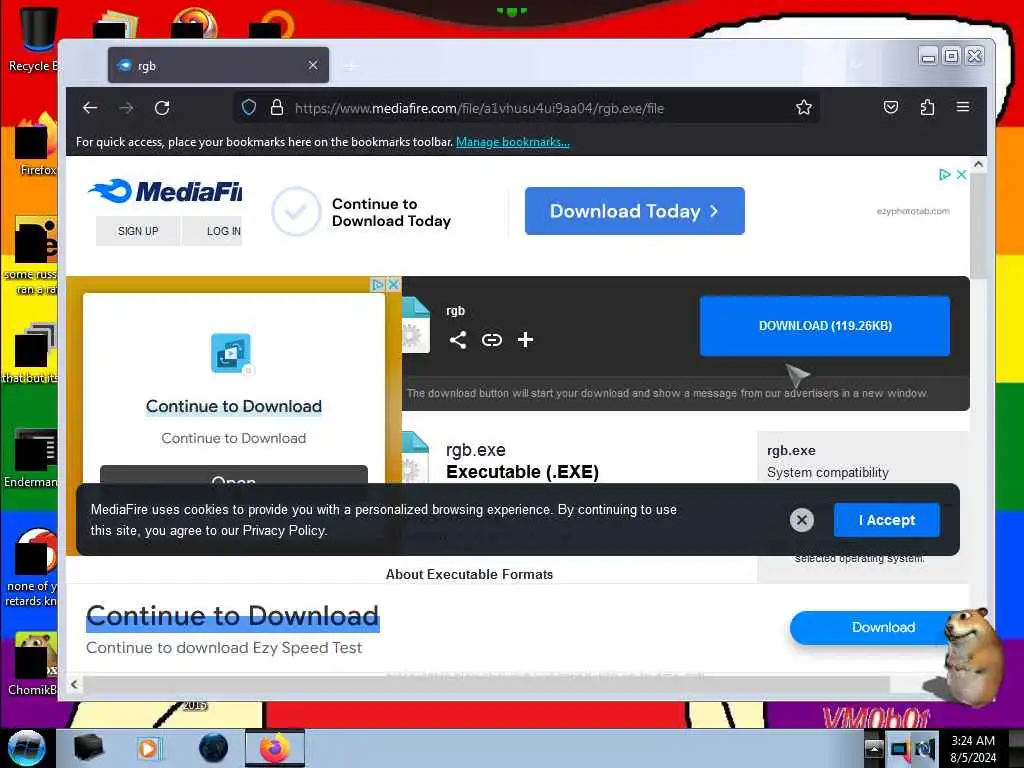
Task: Open the Extensions puzzle icon
Action: tap(927, 108)
